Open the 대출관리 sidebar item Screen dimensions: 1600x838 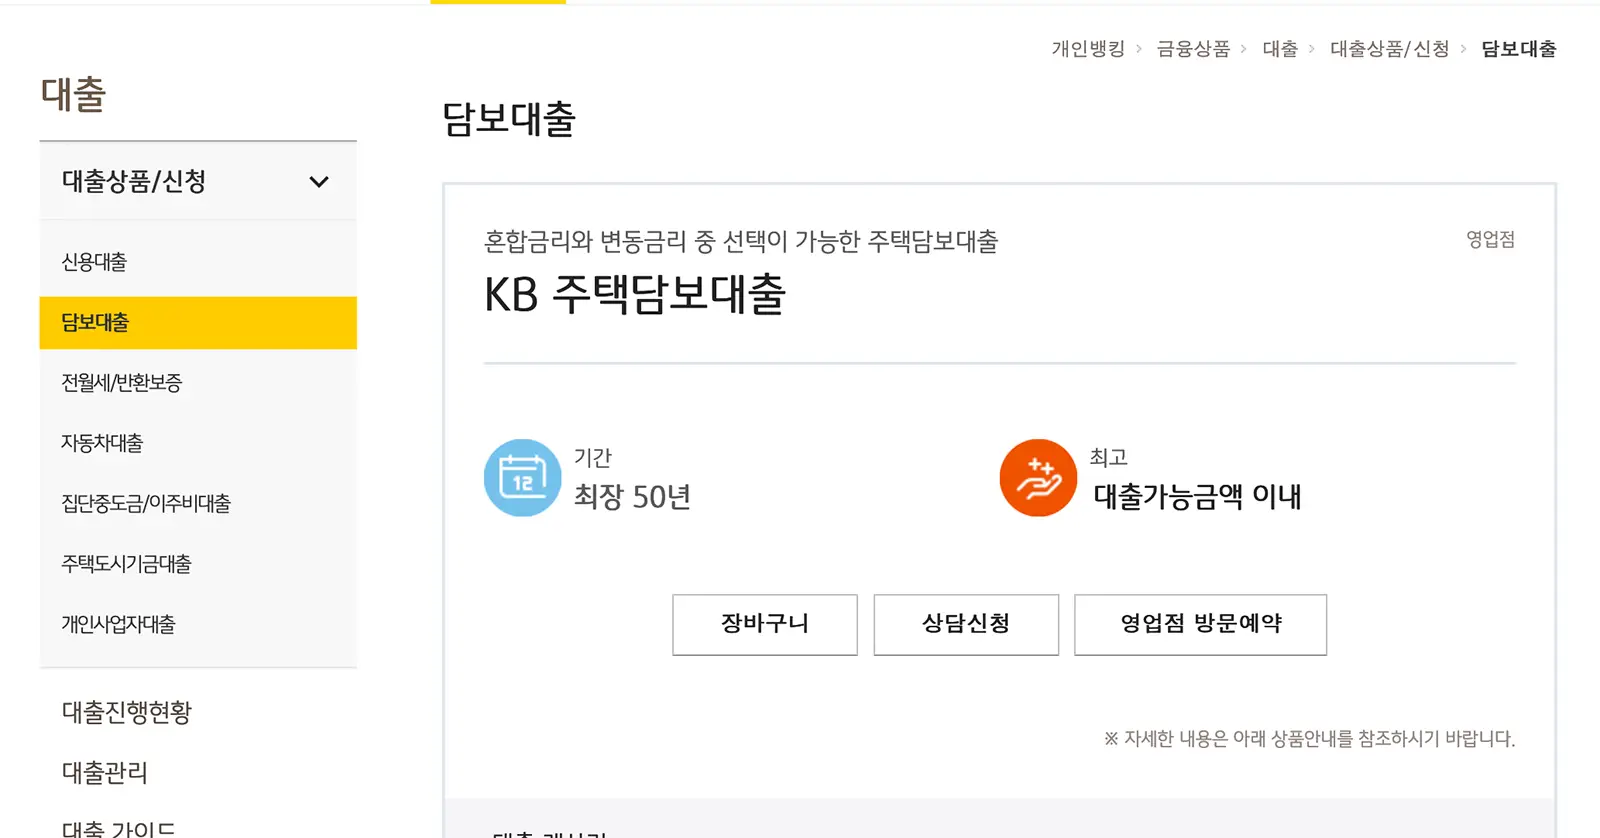click(104, 773)
